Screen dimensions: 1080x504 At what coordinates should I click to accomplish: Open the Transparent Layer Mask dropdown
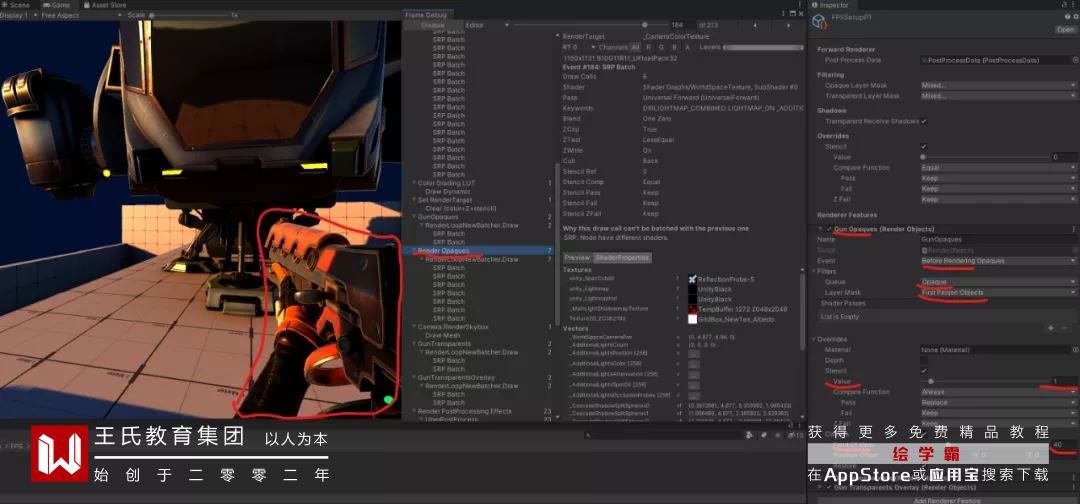coord(998,96)
